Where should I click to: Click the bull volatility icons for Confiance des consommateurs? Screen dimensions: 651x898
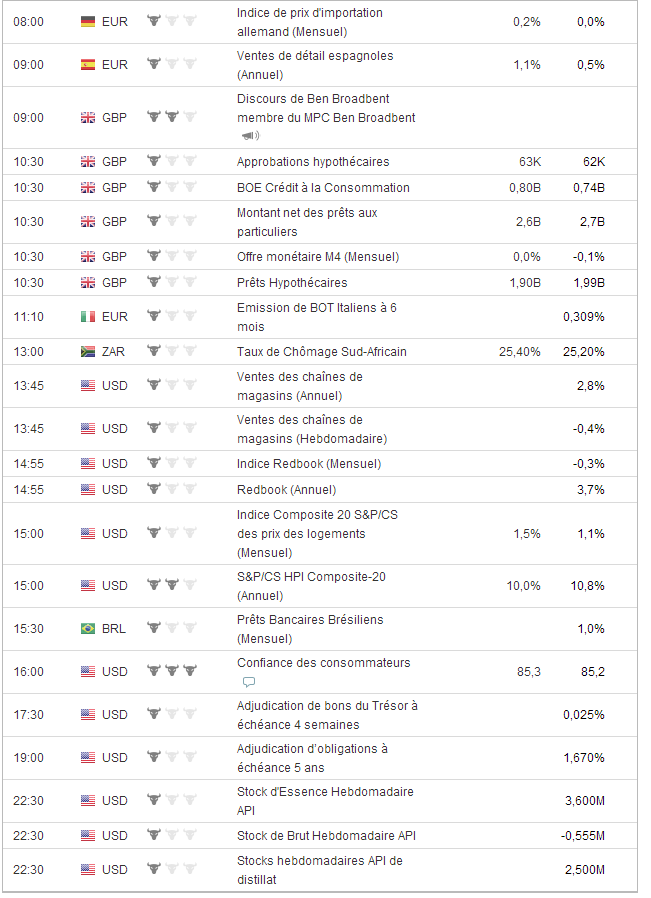(172, 671)
